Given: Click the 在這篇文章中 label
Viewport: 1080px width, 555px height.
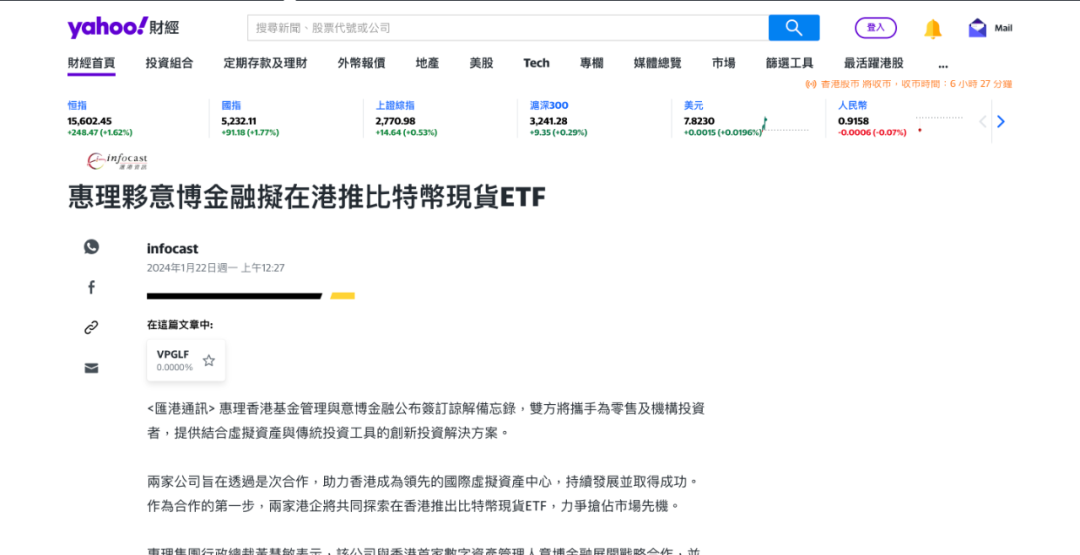Looking at the screenshot, I should [x=180, y=325].
